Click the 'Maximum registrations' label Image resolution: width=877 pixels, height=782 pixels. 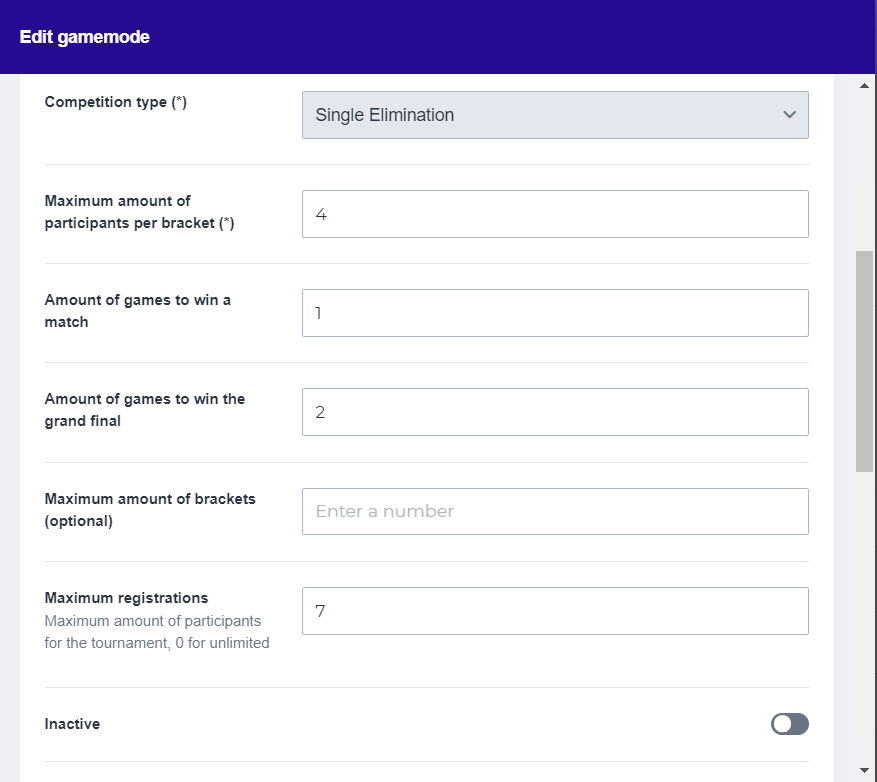[x=126, y=598]
